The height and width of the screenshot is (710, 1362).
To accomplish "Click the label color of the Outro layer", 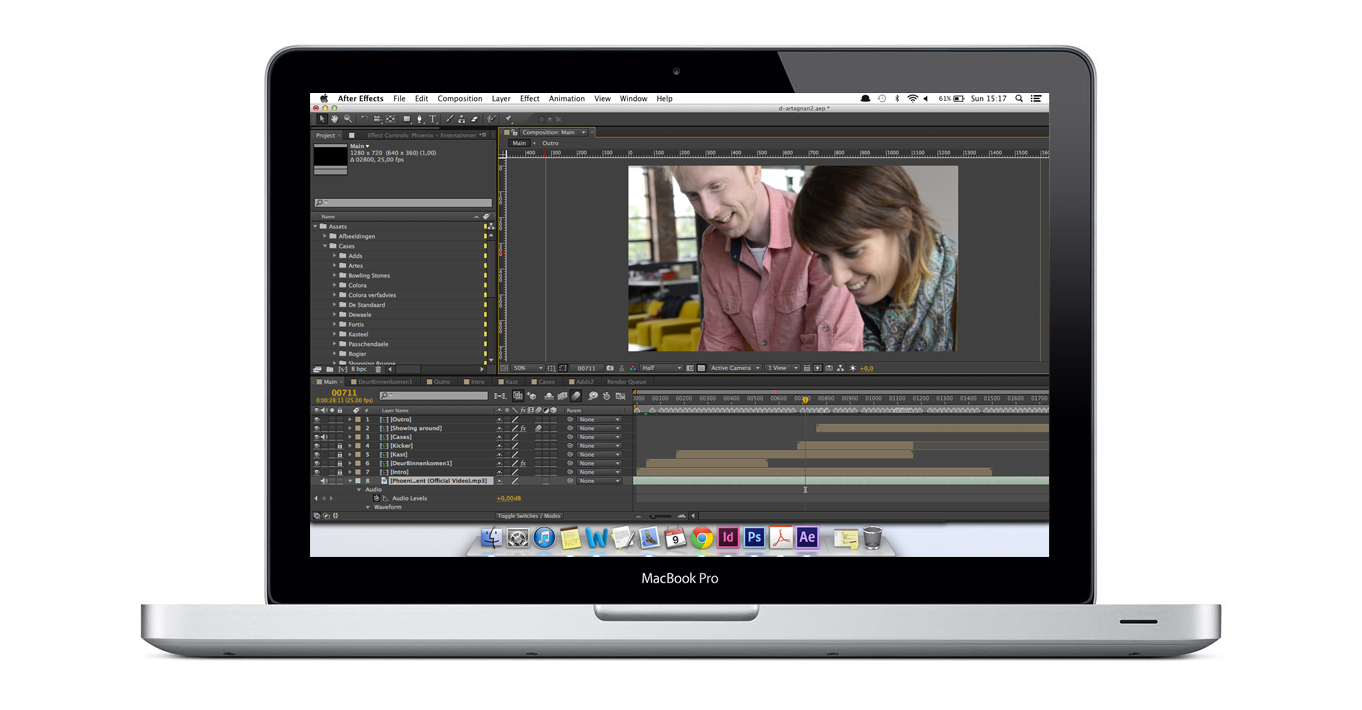I will pos(357,420).
